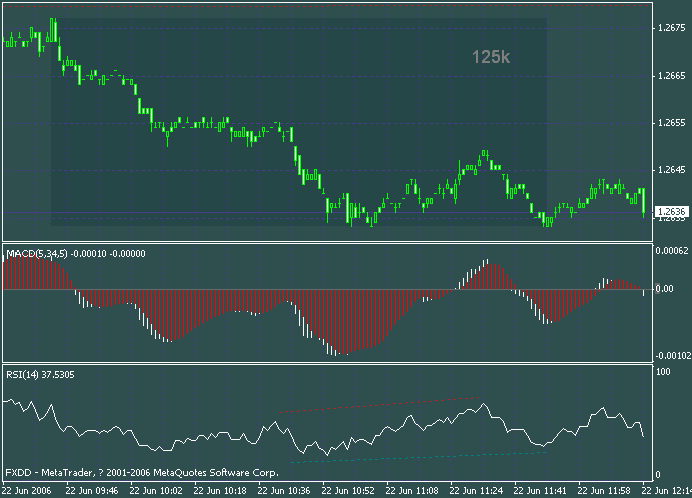Click the 22 Jun 2006 date label
The width and height of the screenshot is (692, 498).
[x=27, y=491]
